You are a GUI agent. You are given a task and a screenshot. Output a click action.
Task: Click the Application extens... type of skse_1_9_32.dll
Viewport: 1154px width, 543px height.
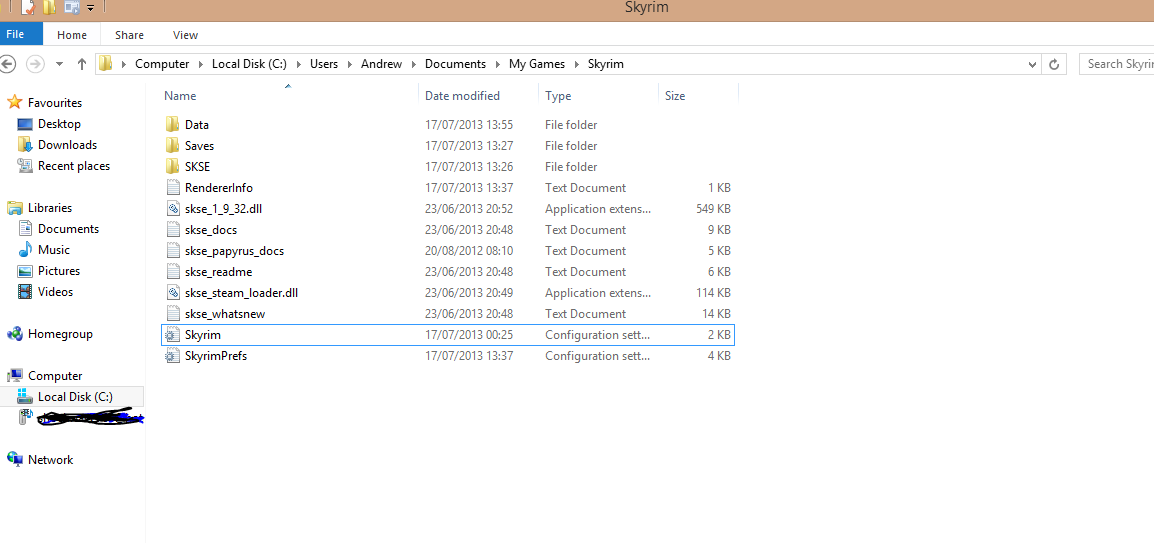click(x=598, y=209)
